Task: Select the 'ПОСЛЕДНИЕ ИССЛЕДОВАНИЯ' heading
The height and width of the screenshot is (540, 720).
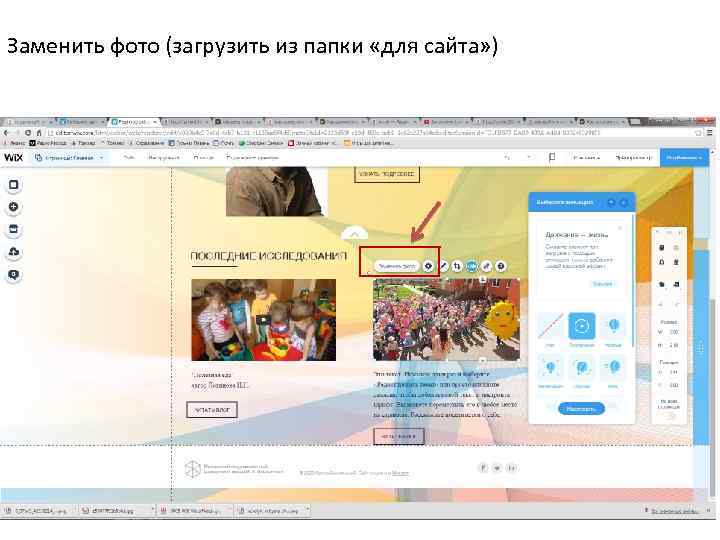Action: 269,256
